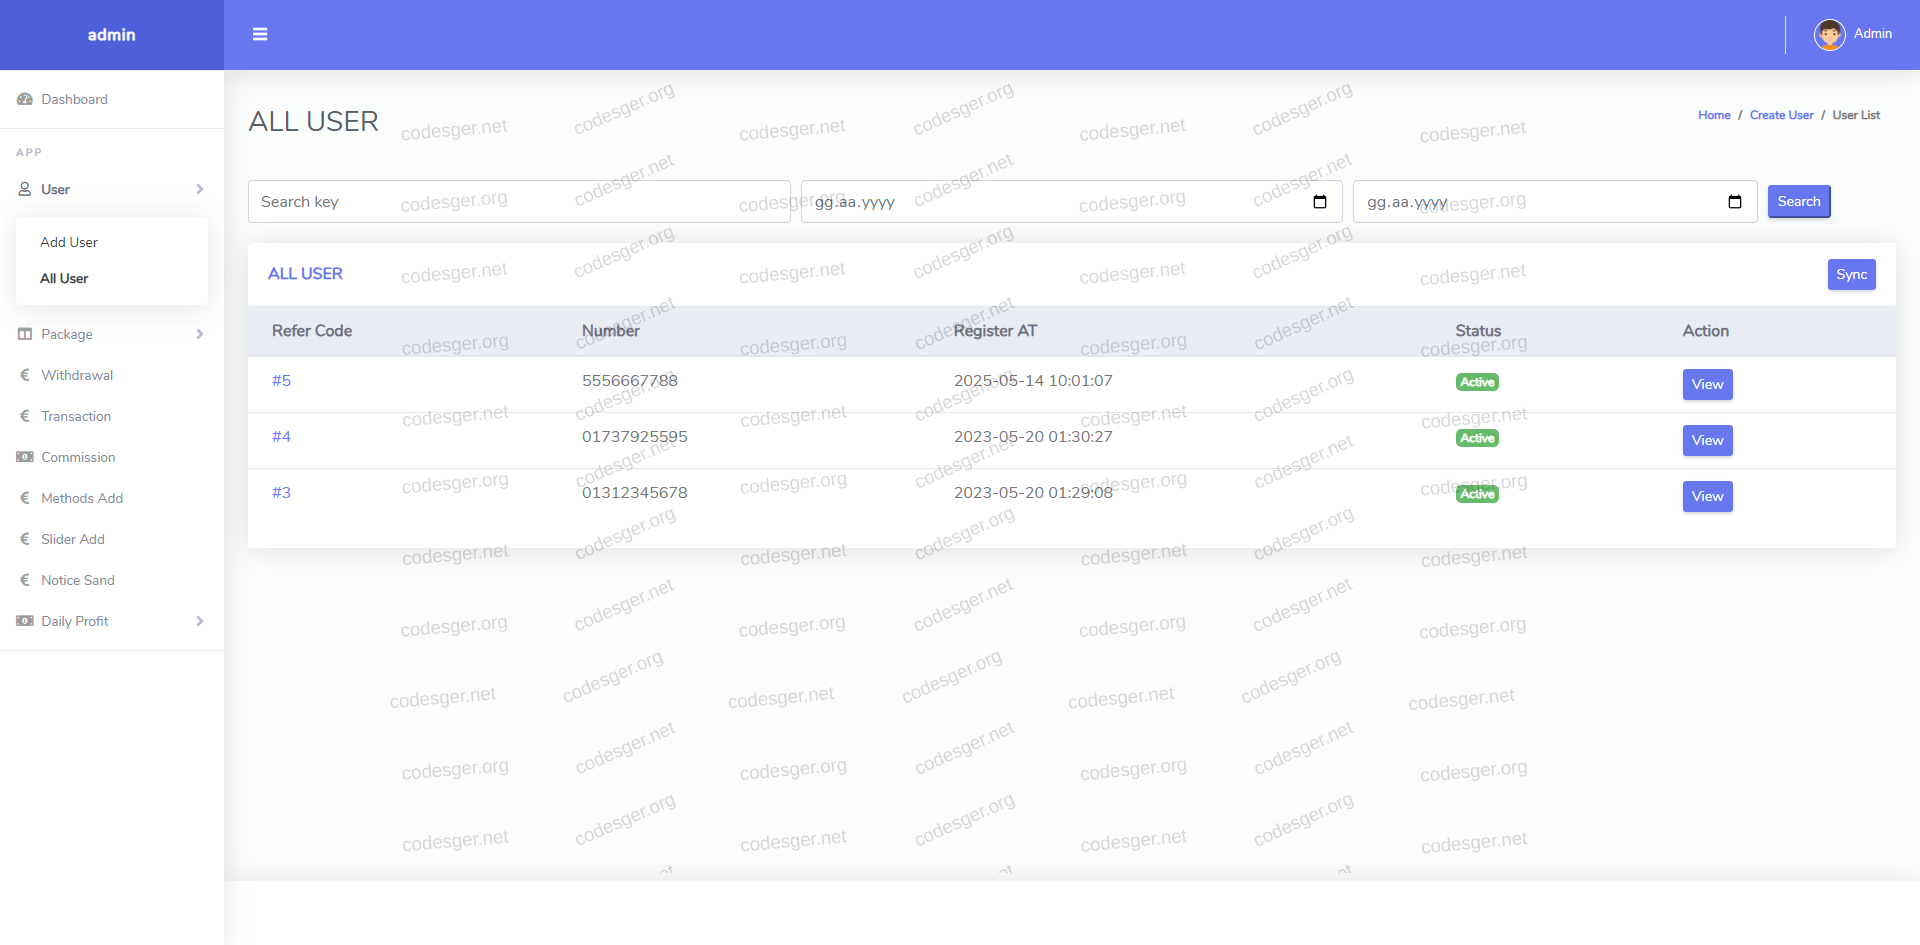Click the Dashboard gauge icon in sidebar
The image size is (1920, 945).
point(25,99)
